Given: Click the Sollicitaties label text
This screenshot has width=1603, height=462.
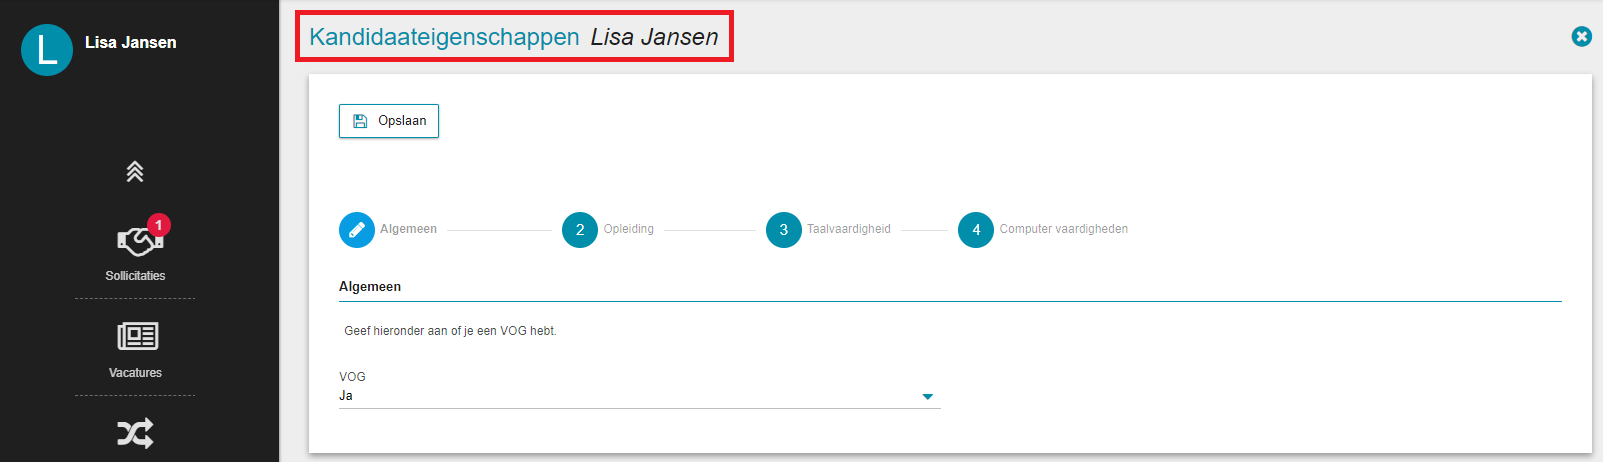Looking at the screenshot, I should [x=135, y=275].
